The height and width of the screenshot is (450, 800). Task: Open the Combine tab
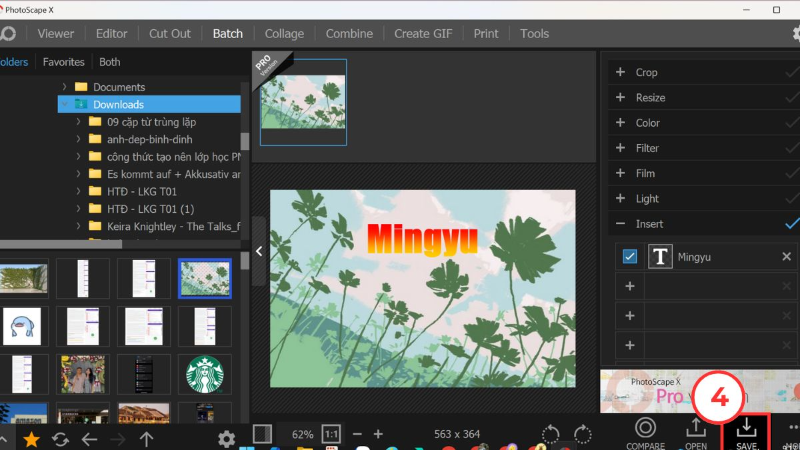(349, 34)
